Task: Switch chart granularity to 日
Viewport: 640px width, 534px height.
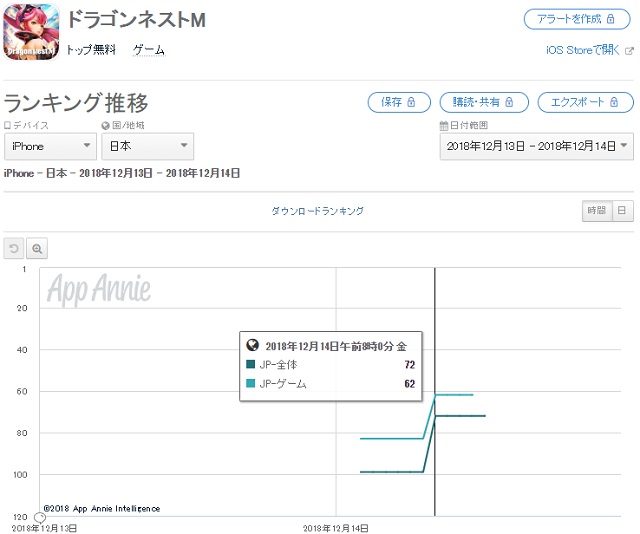Action: [622, 211]
